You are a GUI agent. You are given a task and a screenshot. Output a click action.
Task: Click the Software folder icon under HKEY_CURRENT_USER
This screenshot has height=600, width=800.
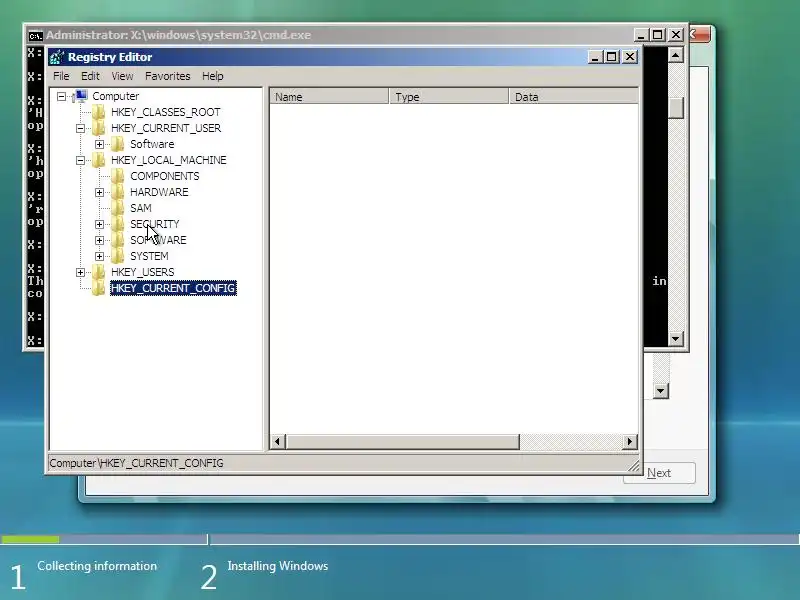point(117,144)
